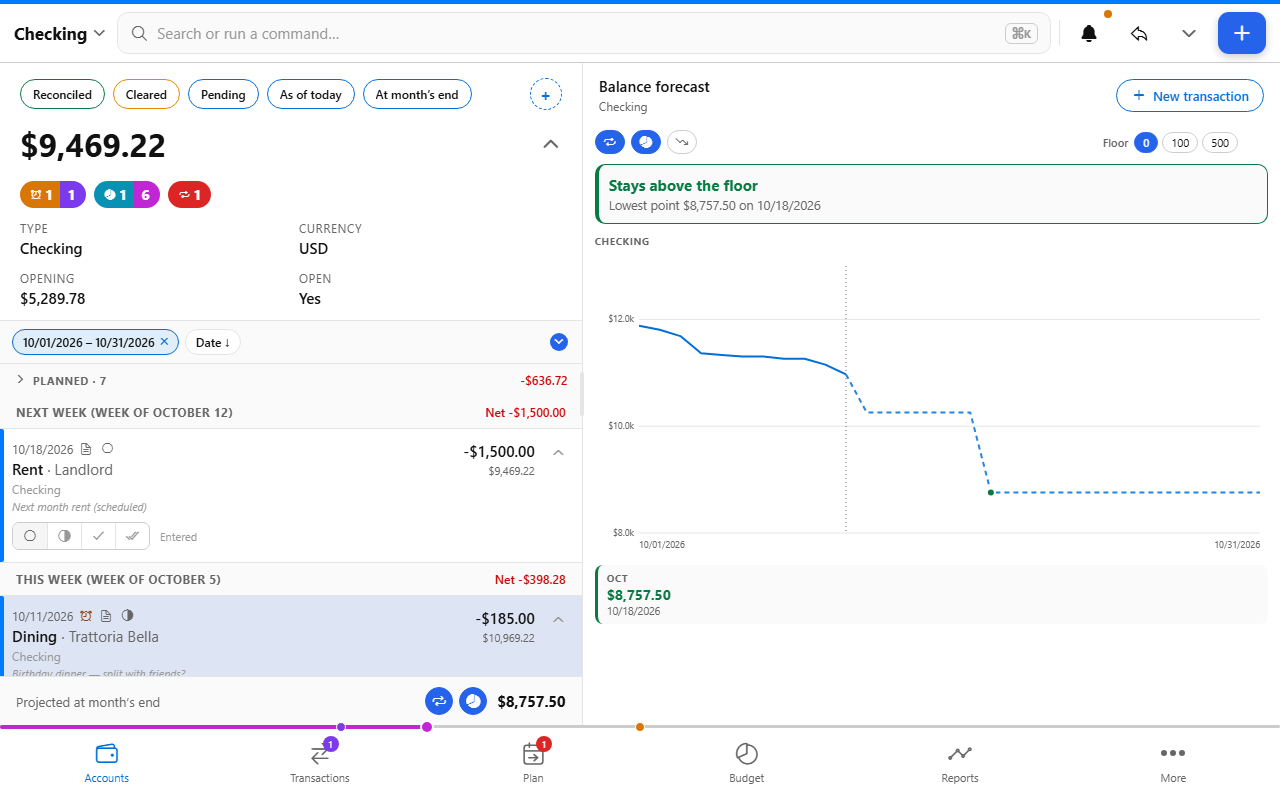Change sort order via Date chip

click(213, 342)
